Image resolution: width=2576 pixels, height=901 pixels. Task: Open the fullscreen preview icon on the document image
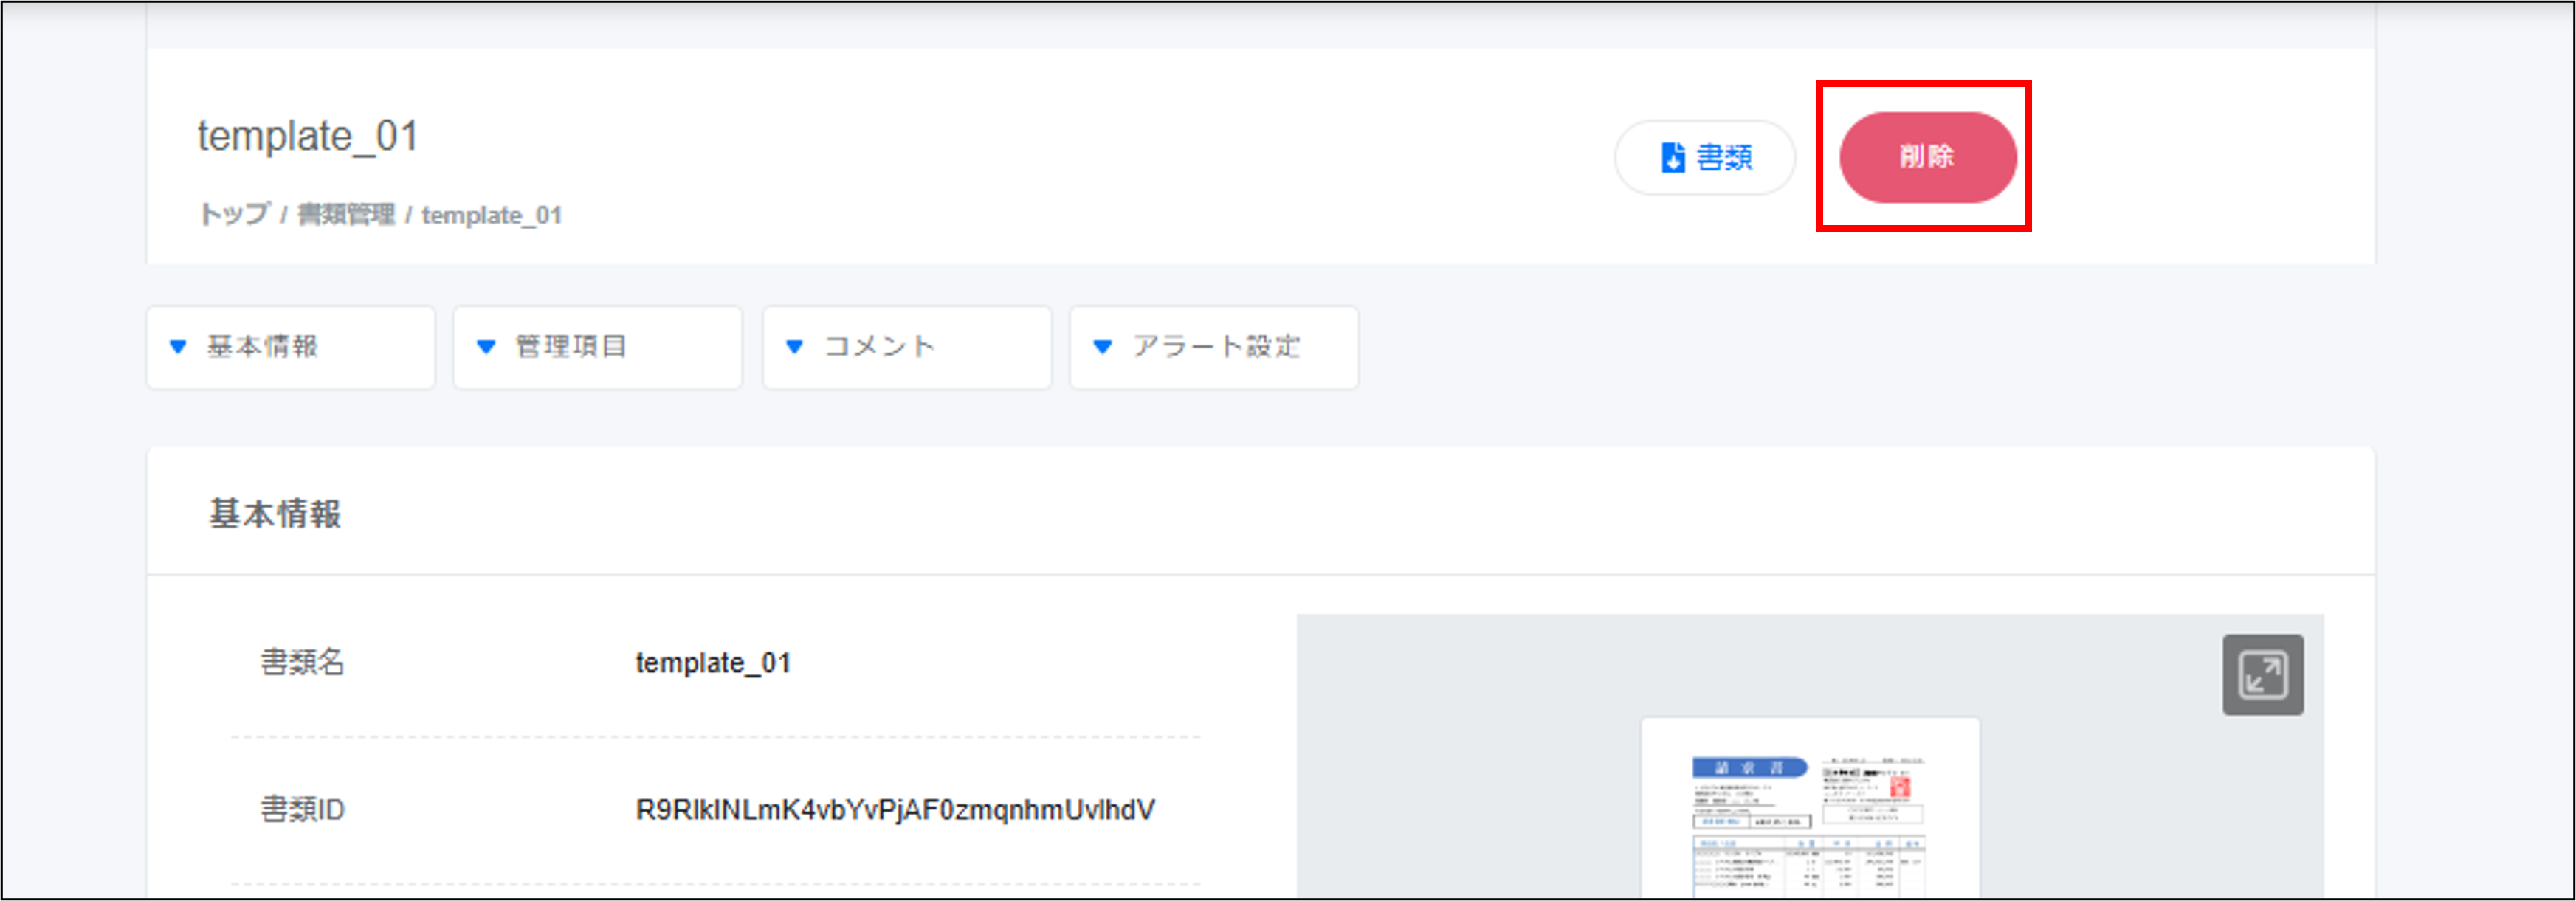(x=2263, y=674)
